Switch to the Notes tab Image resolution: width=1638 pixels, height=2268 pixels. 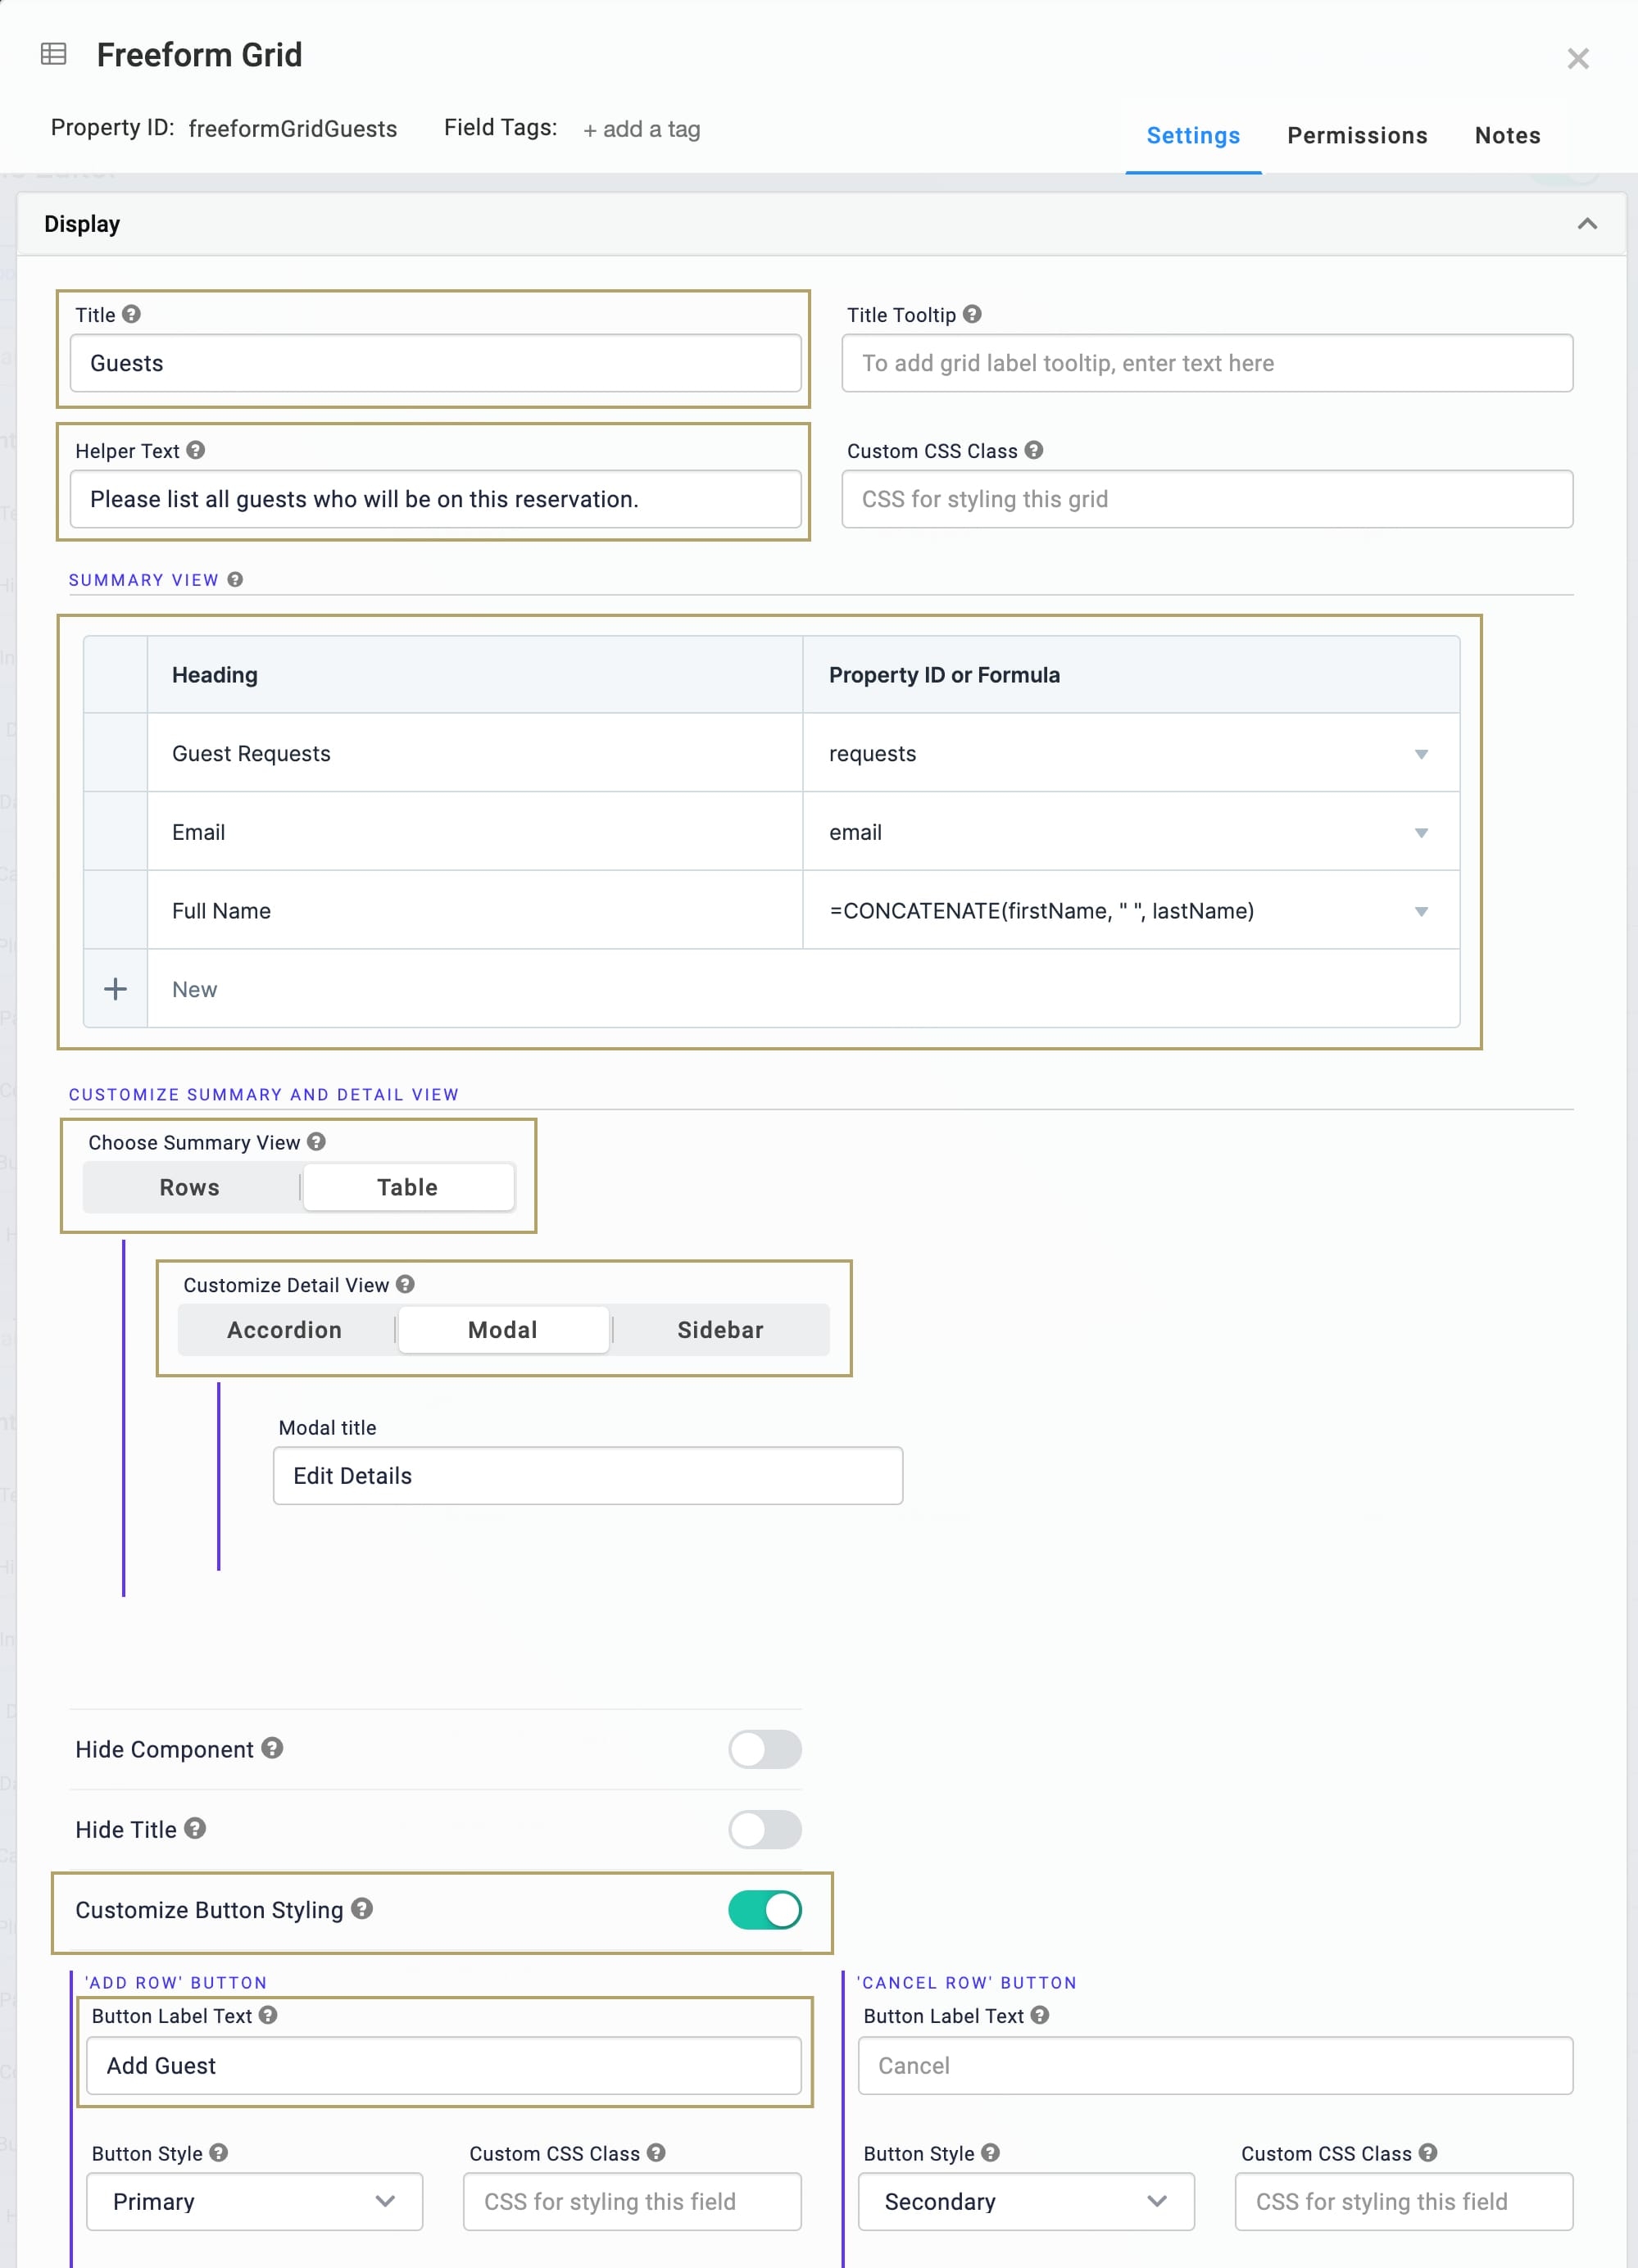1507,136
